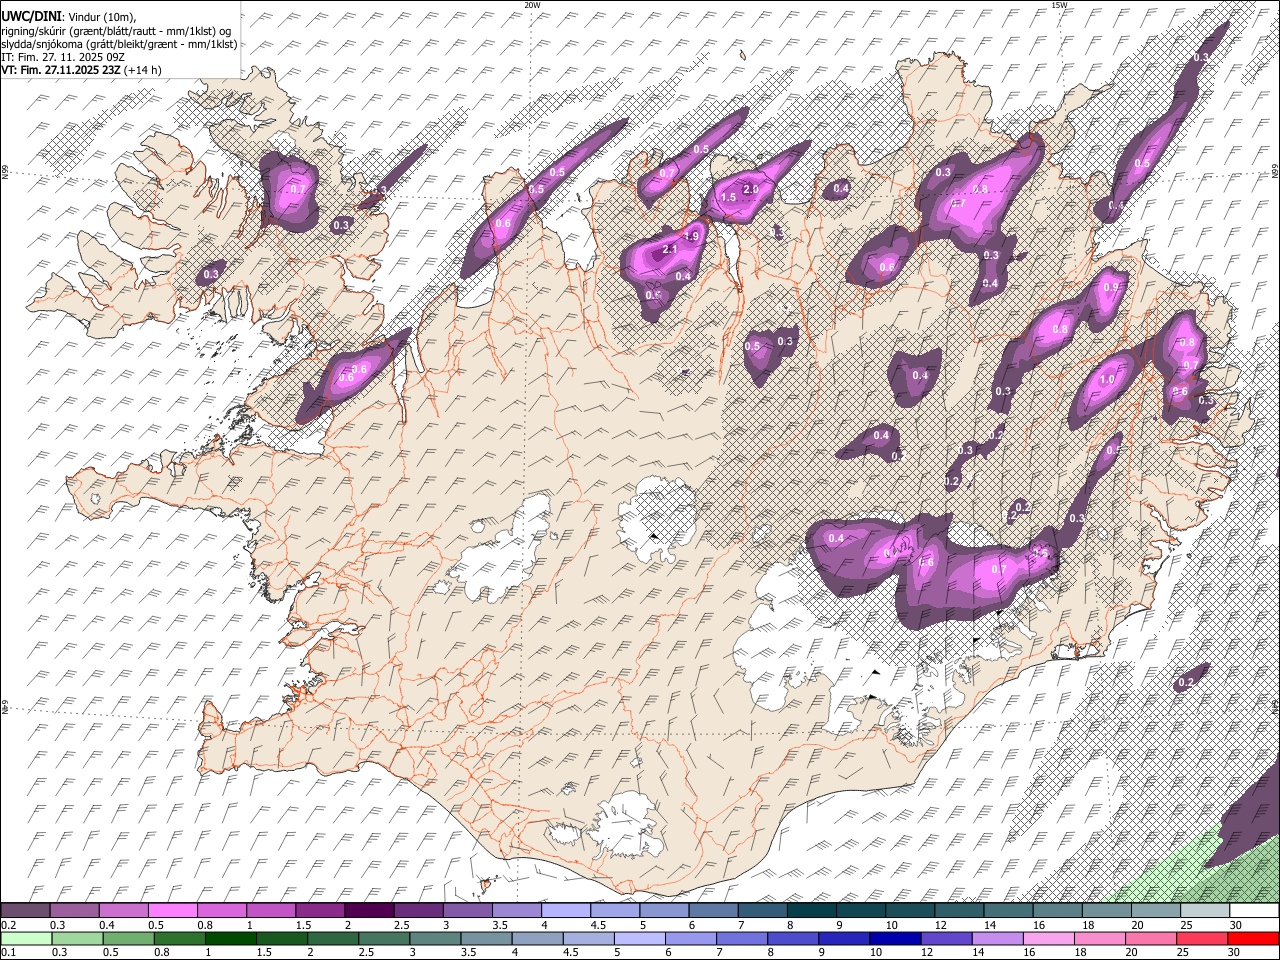Click the 20W longitude label
This screenshot has height=960, width=1280.
532,5
